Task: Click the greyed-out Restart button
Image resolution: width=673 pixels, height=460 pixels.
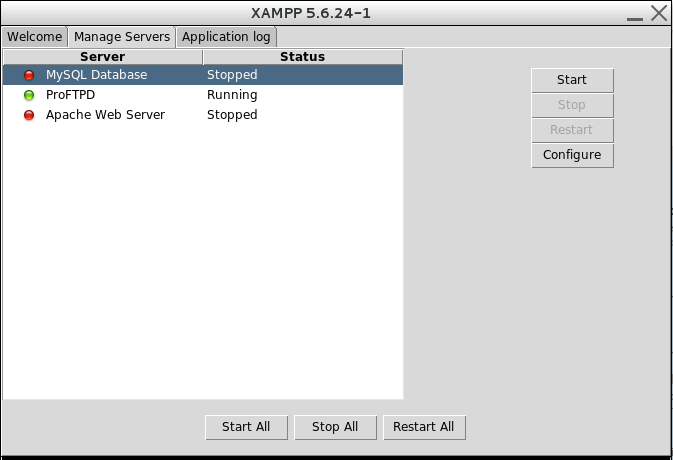Action: click(x=572, y=130)
